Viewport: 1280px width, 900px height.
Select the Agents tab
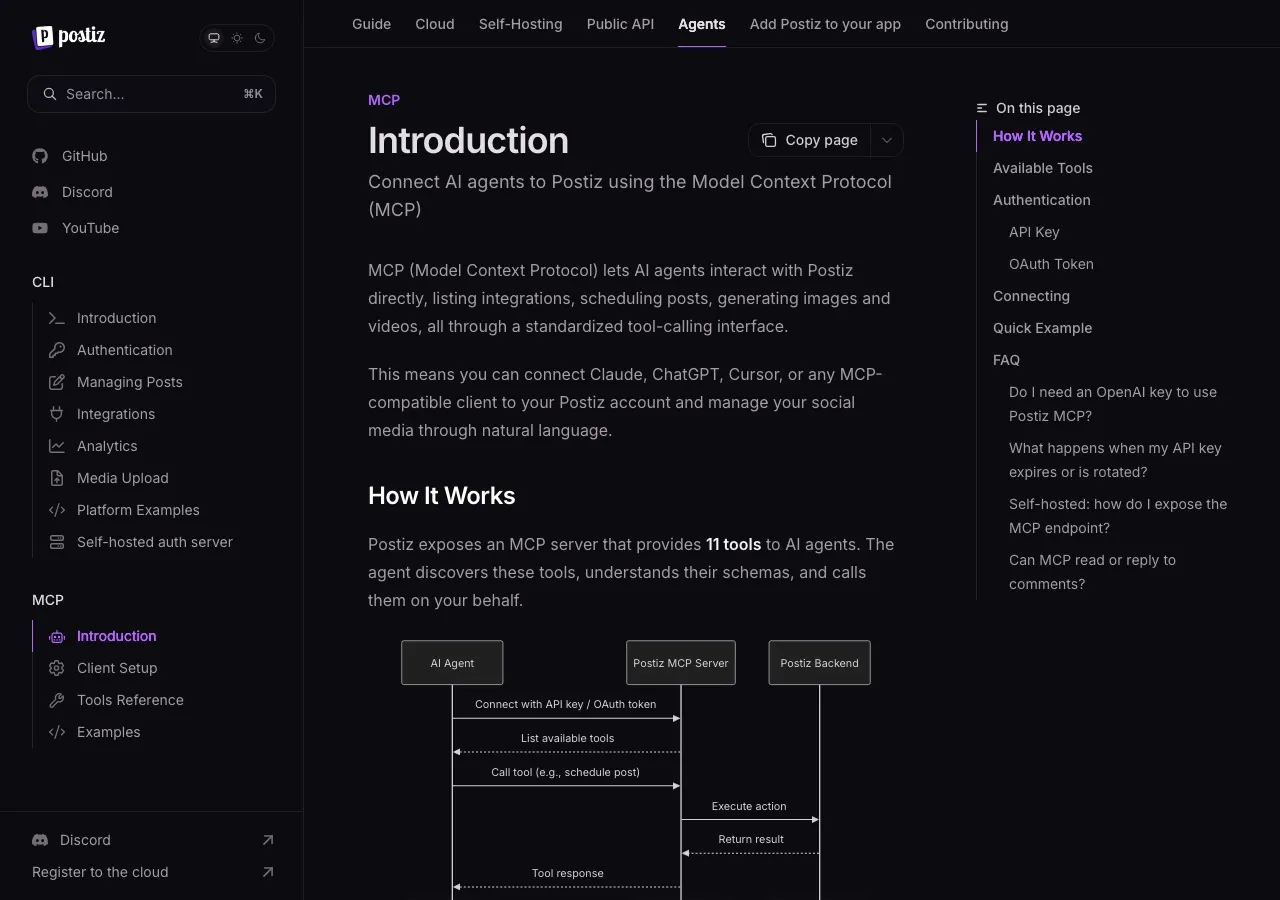(702, 24)
